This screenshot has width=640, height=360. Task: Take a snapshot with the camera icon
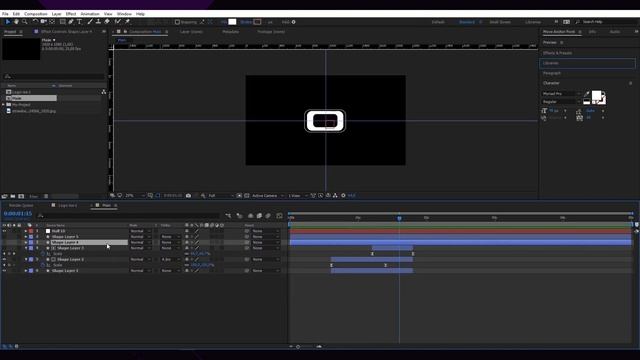pos(188,196)
